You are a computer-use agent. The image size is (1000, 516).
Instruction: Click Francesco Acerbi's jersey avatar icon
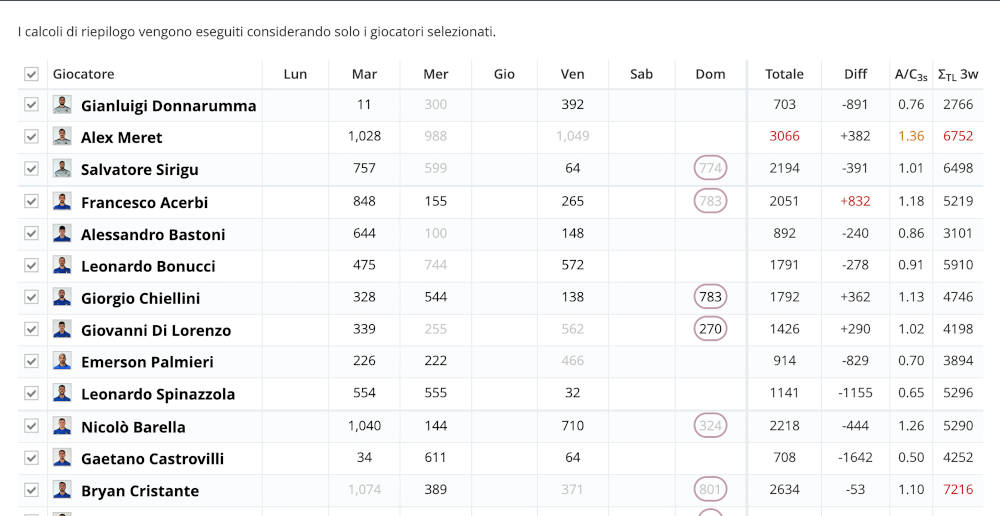coord(62,202)
